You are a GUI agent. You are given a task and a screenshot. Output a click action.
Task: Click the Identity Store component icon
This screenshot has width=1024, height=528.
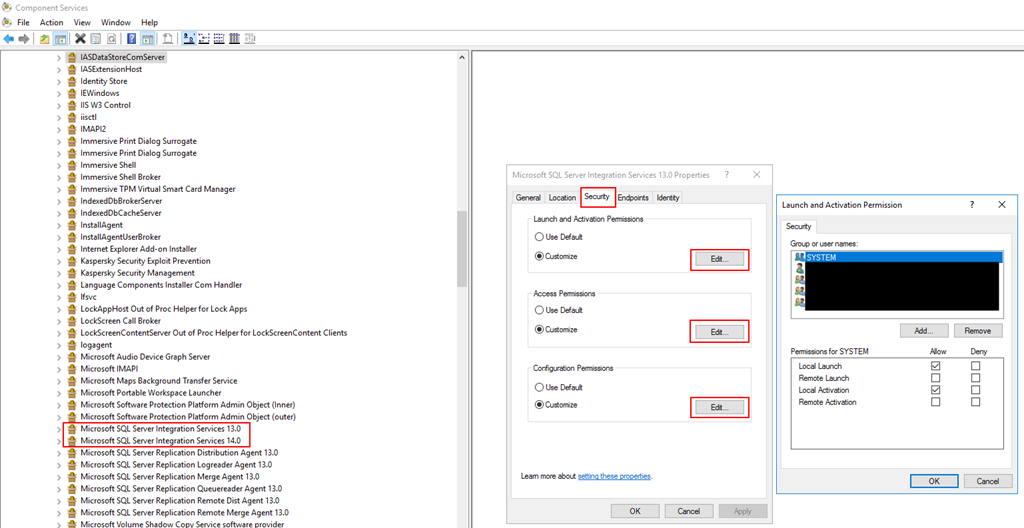click(72, 81)
